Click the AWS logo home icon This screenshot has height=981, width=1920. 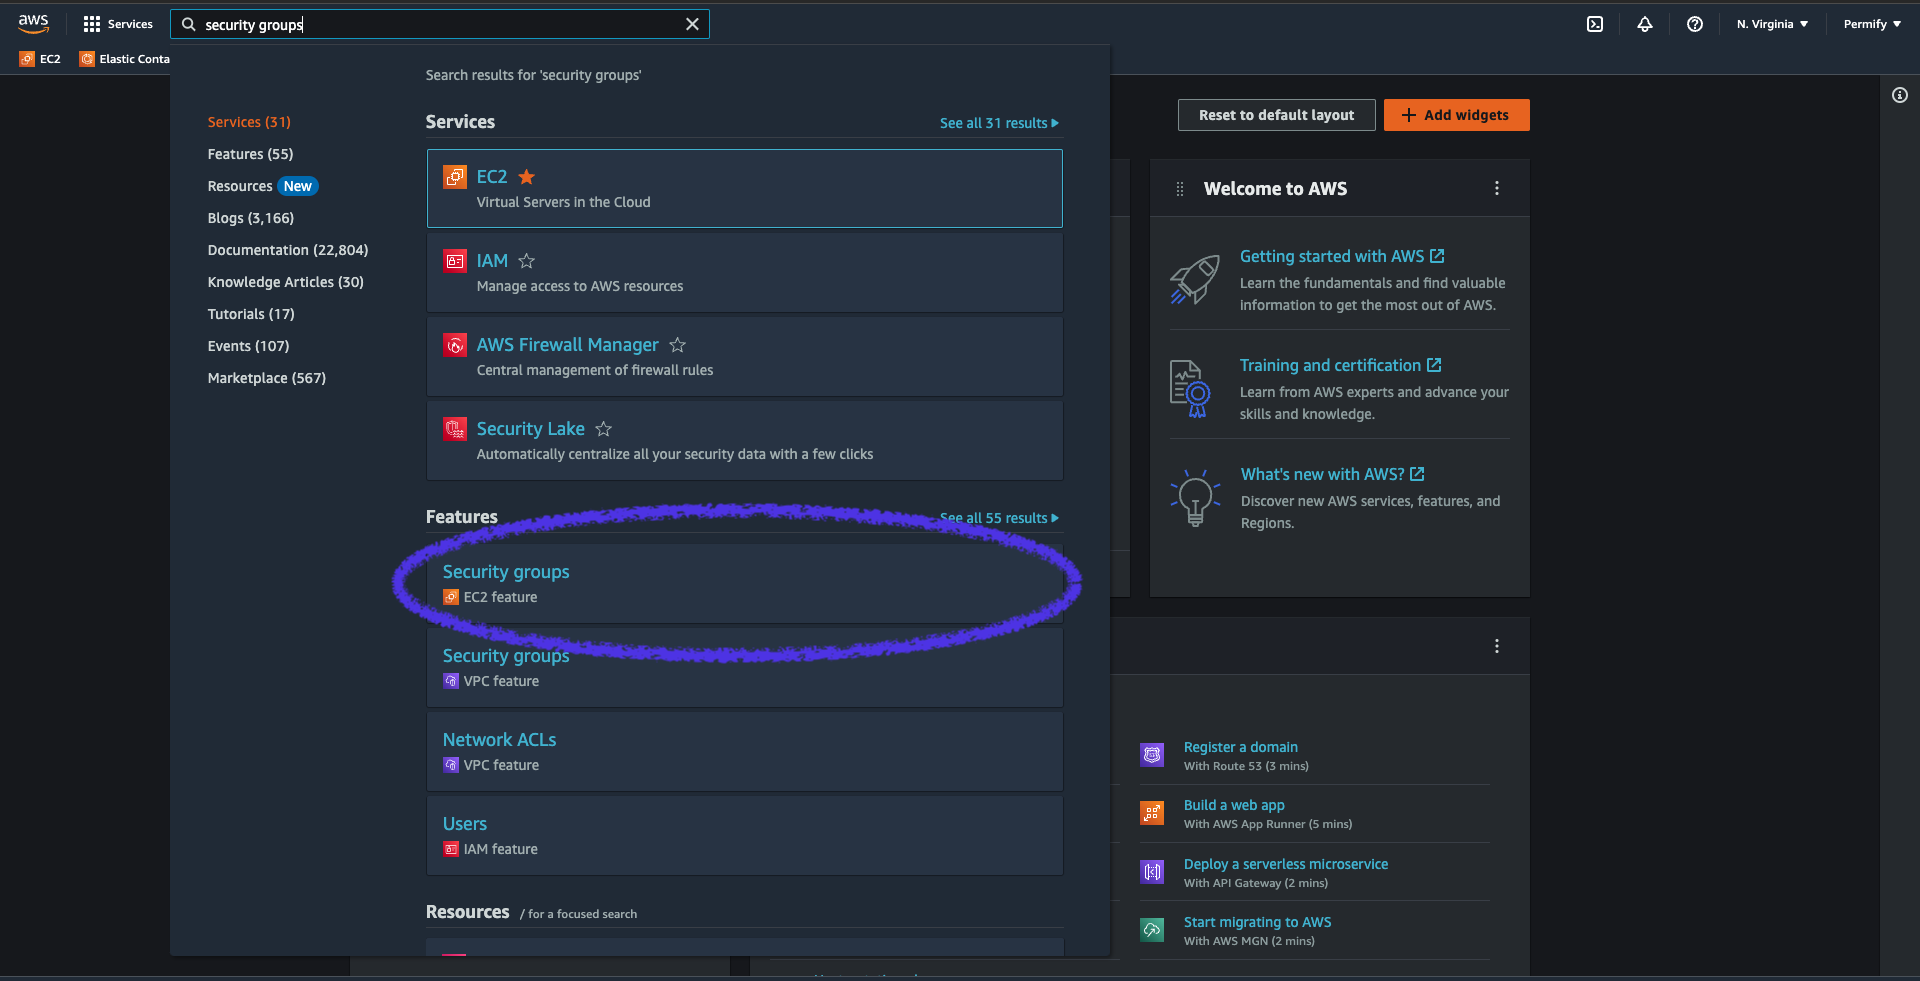tap(33, 24)
